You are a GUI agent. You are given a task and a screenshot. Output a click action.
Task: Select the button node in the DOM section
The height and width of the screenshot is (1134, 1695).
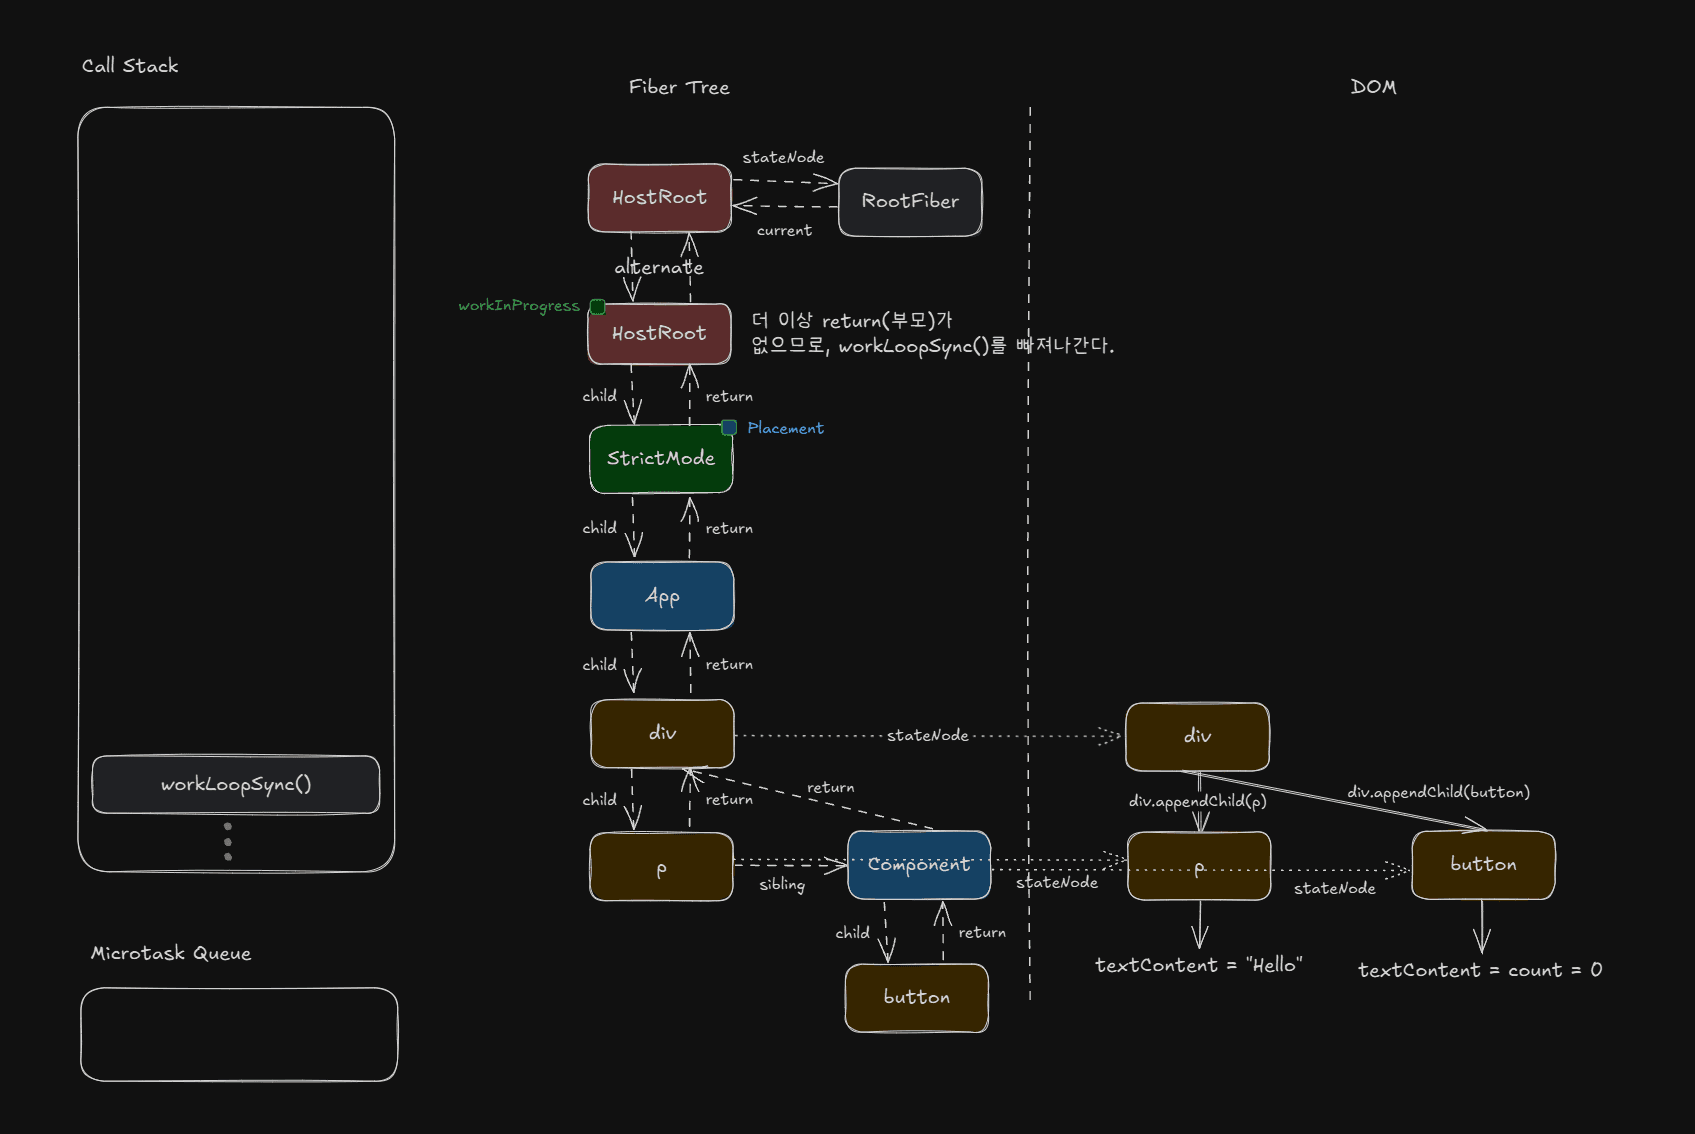[1483, 865]
